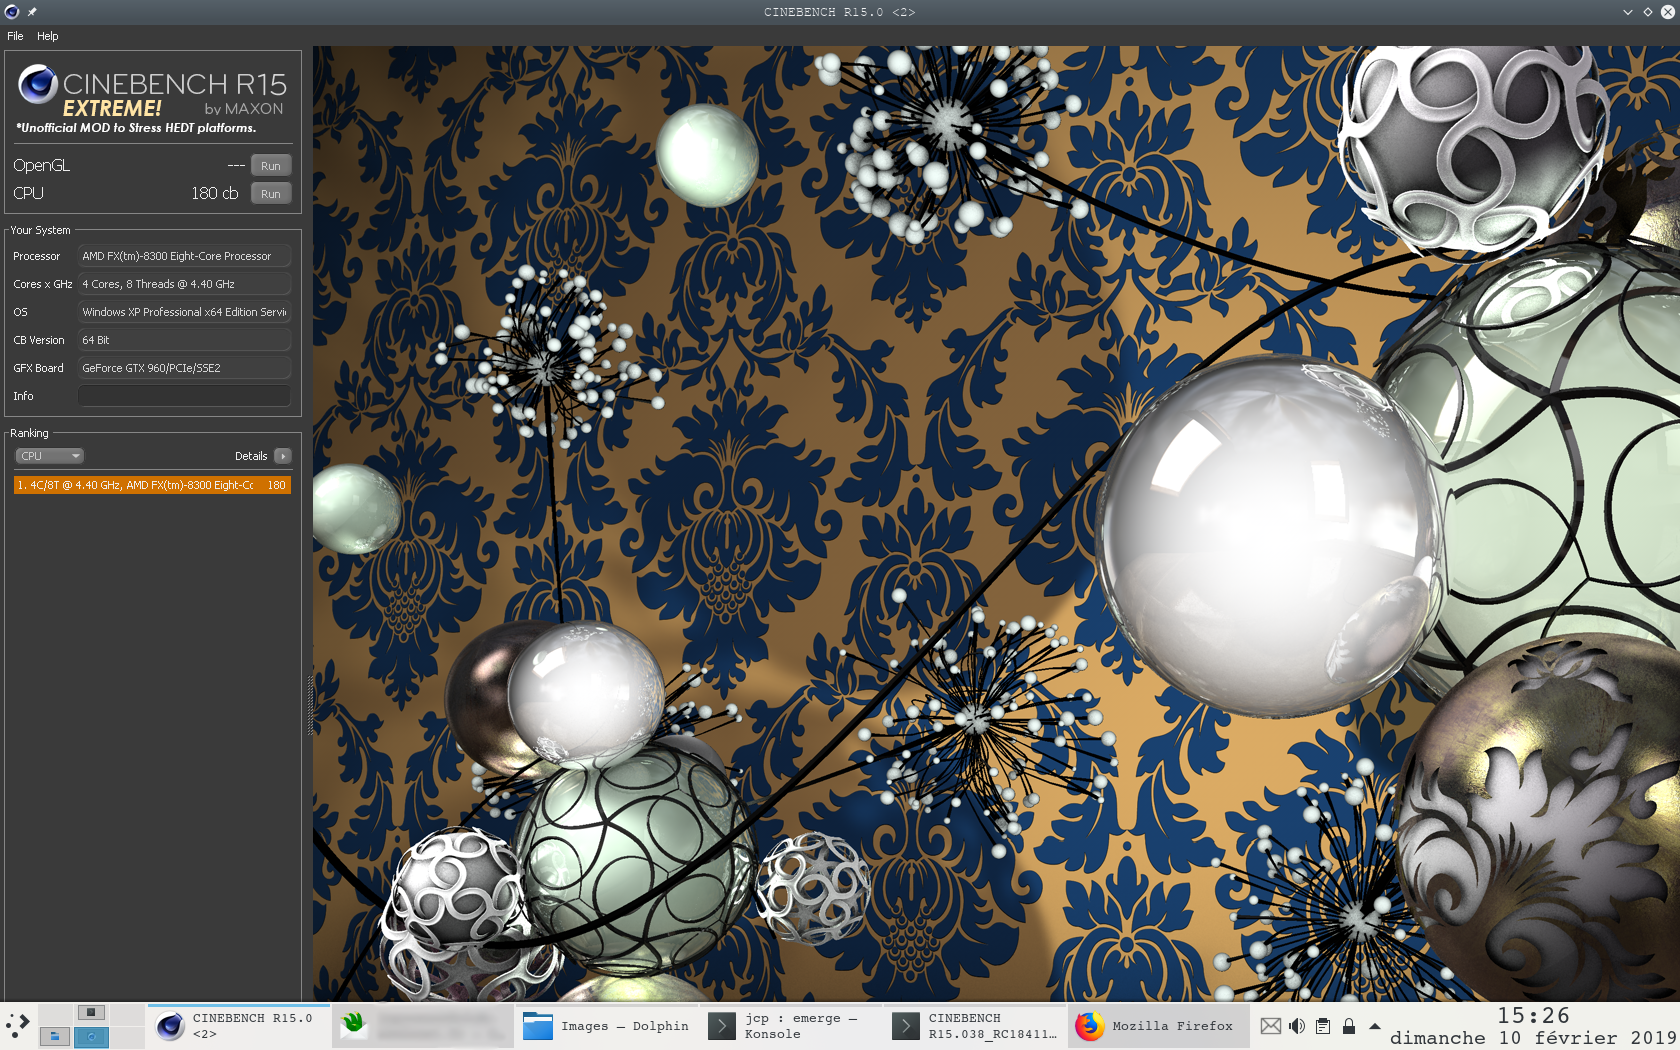Click the date dimanche 10 février 2019
The image size is (1680, 1050).
coord(1533,1038)
